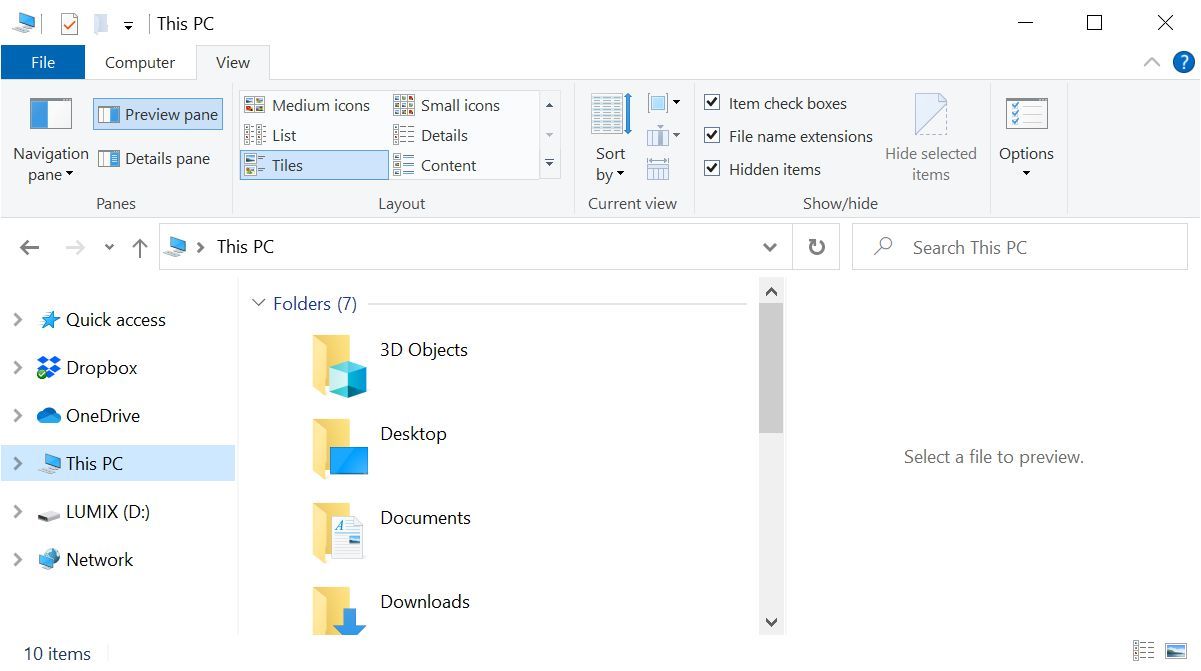Switch to details view using status bar icon
The height and width of the screenshot is (671, 1201).
(1145, 650)
